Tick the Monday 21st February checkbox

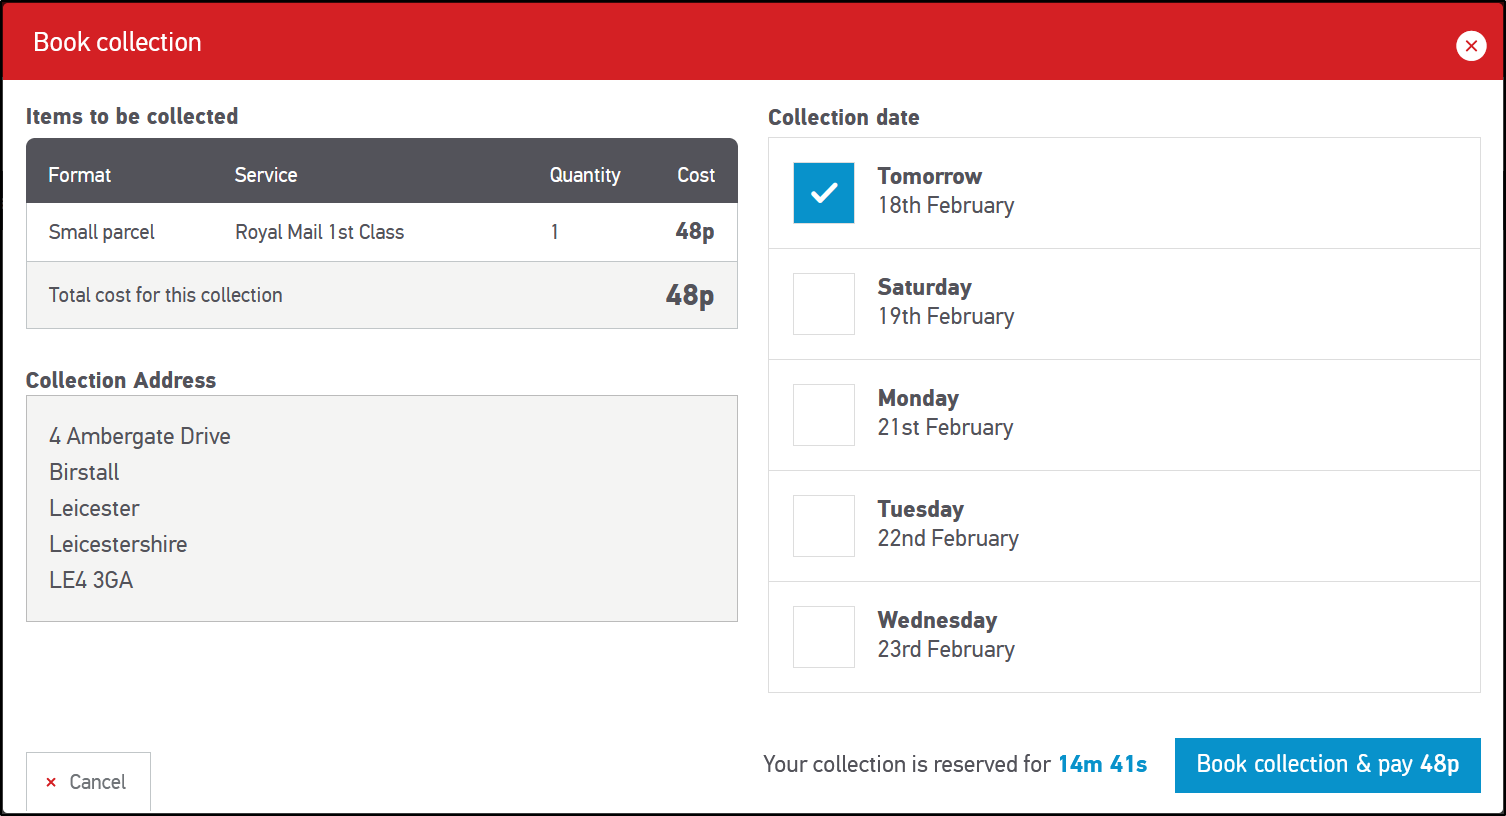[824, 415]
